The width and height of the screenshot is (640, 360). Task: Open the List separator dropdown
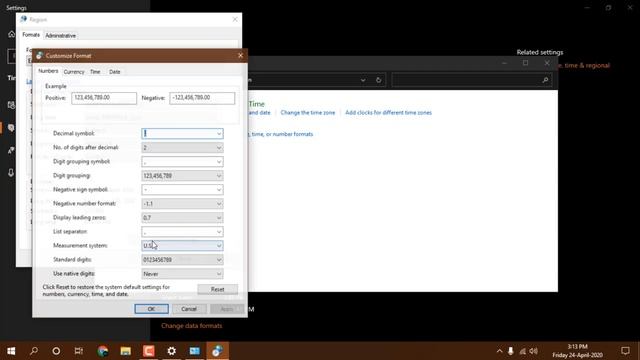pos(182,232)
